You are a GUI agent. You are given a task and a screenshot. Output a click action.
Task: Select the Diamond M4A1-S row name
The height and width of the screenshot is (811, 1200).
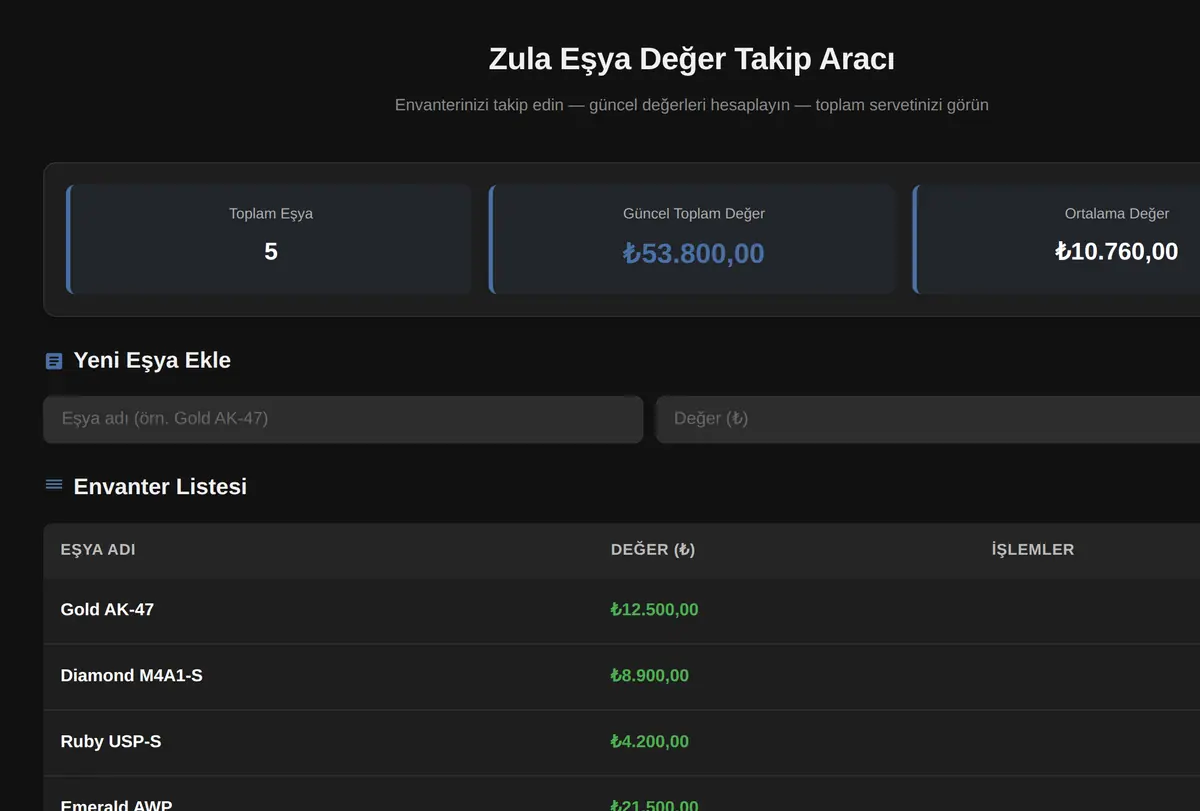[x=131, y=676]
